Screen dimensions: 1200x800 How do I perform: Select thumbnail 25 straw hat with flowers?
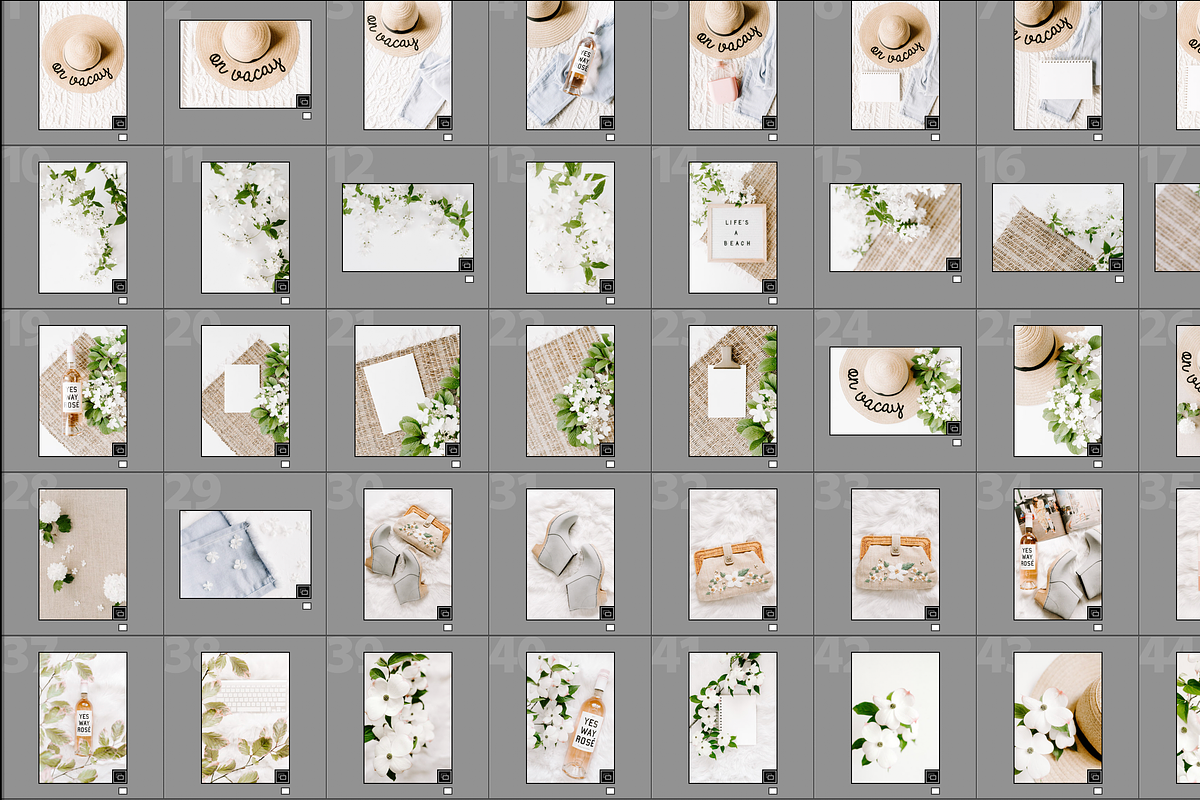(x=1058, y=391)
